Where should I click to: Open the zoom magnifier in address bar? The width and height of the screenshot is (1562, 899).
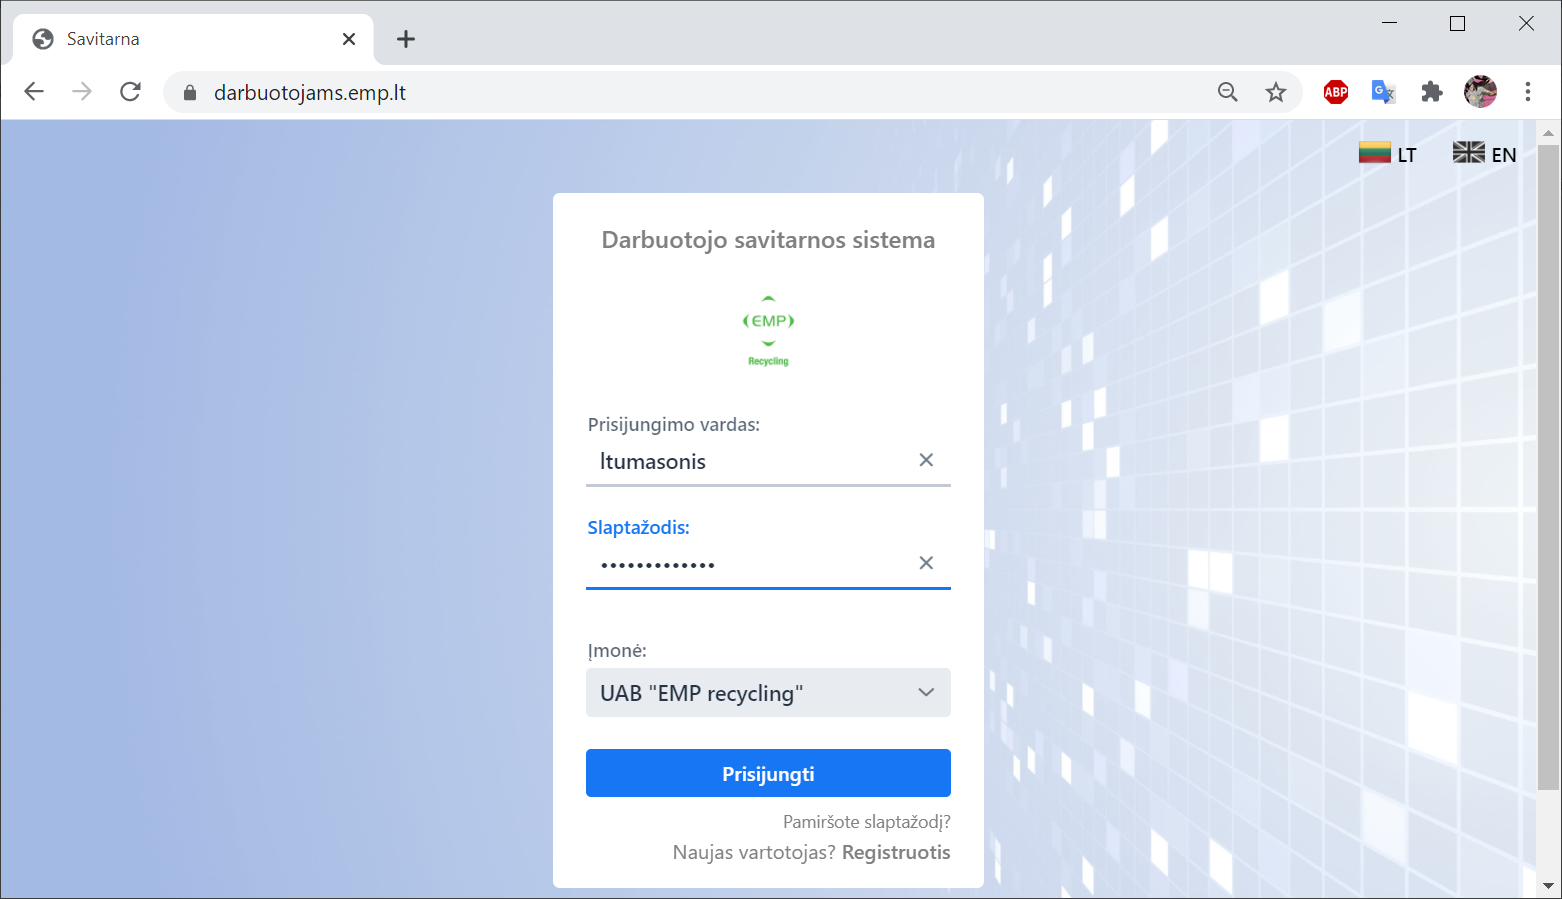point(1228,92)
